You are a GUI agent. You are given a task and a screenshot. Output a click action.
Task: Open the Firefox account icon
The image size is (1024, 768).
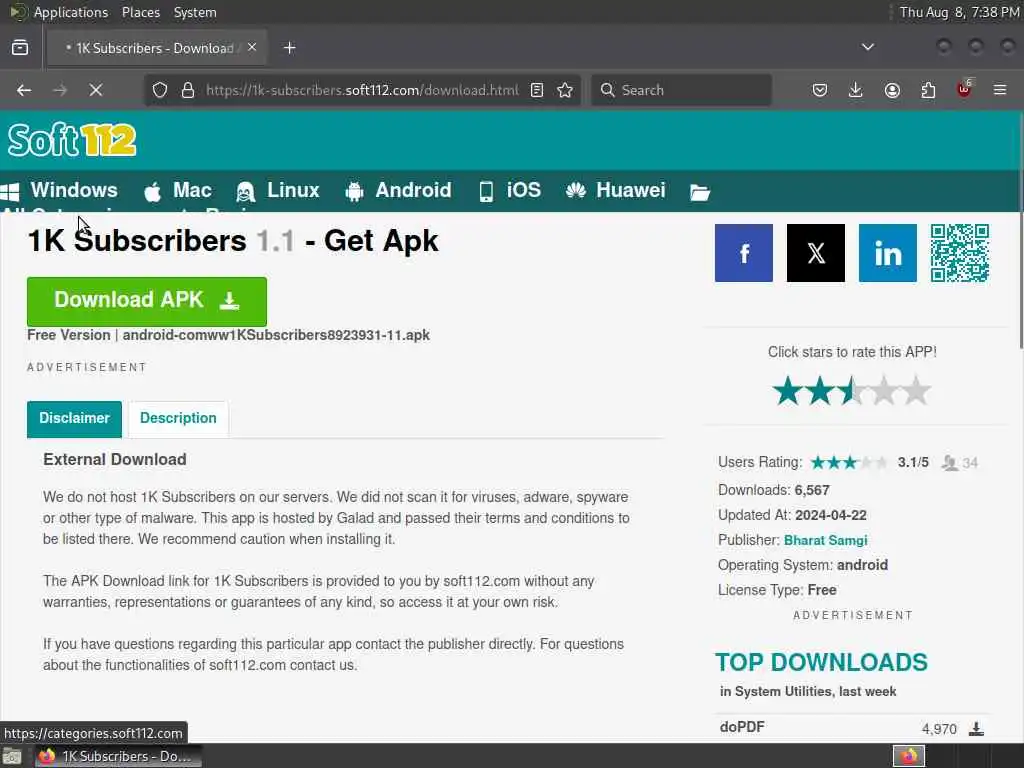892,90
